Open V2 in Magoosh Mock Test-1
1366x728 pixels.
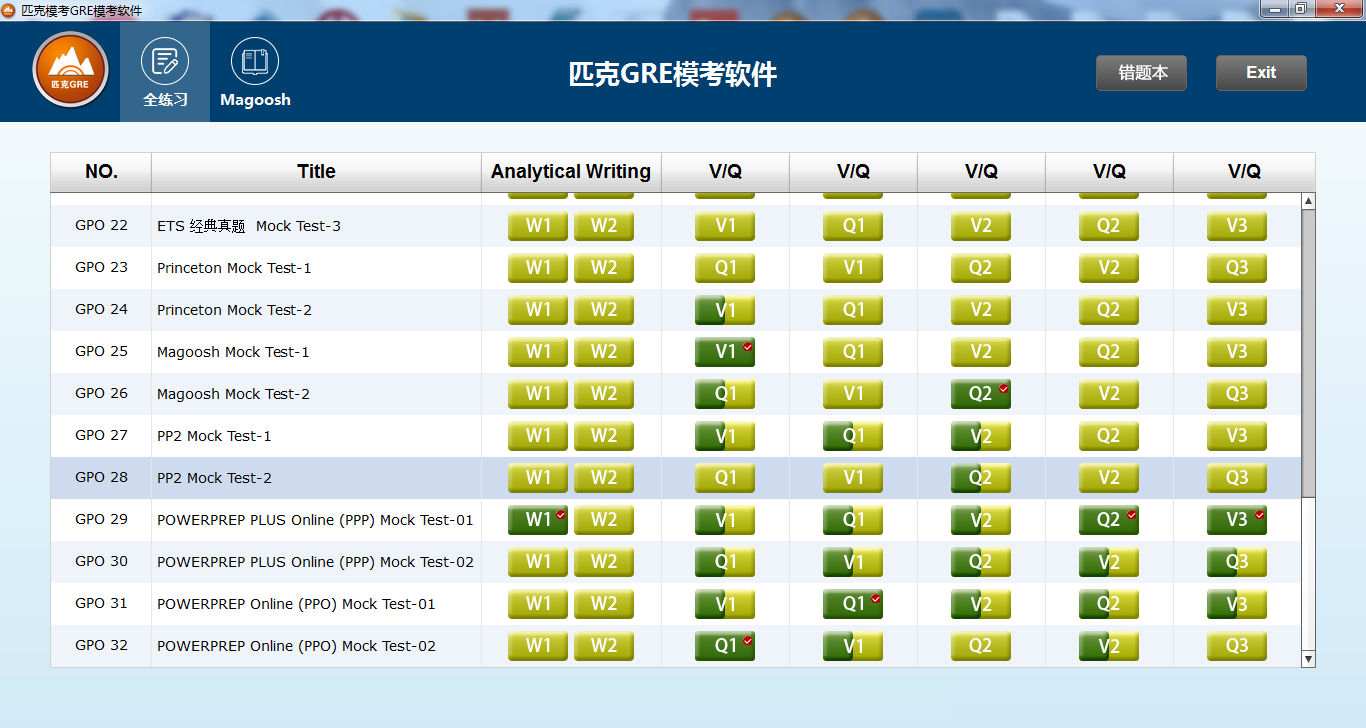tap(981, 352)
